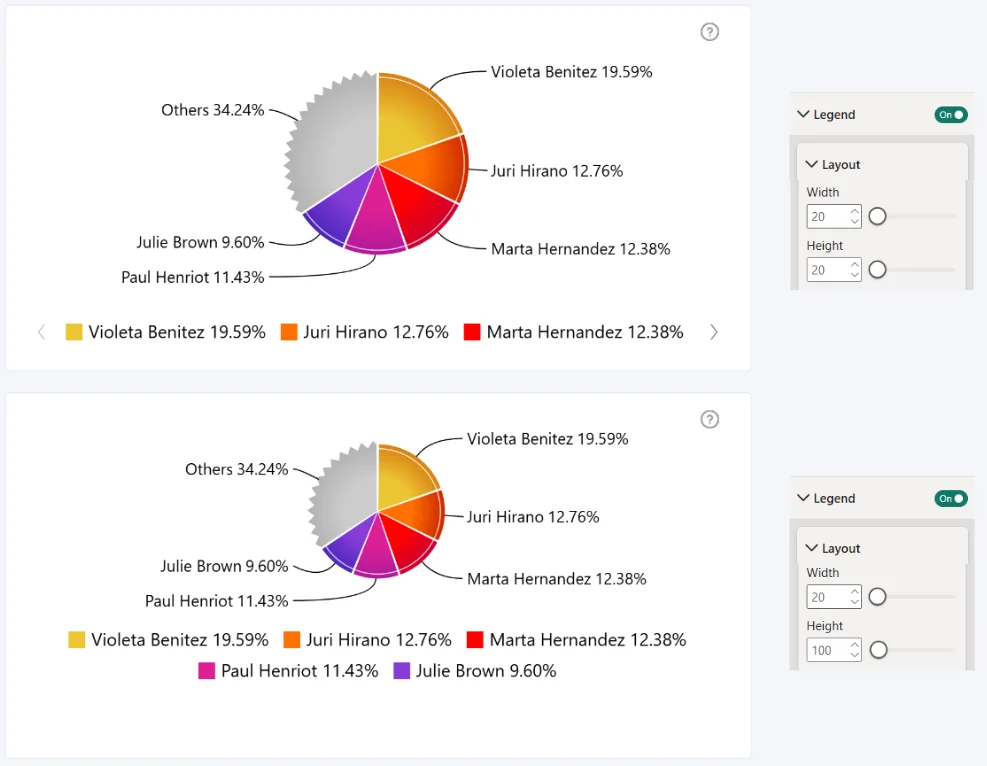987x766 pixels.
Task: Turn off the bottom Legend toggle
Action: tap(950, 498)
